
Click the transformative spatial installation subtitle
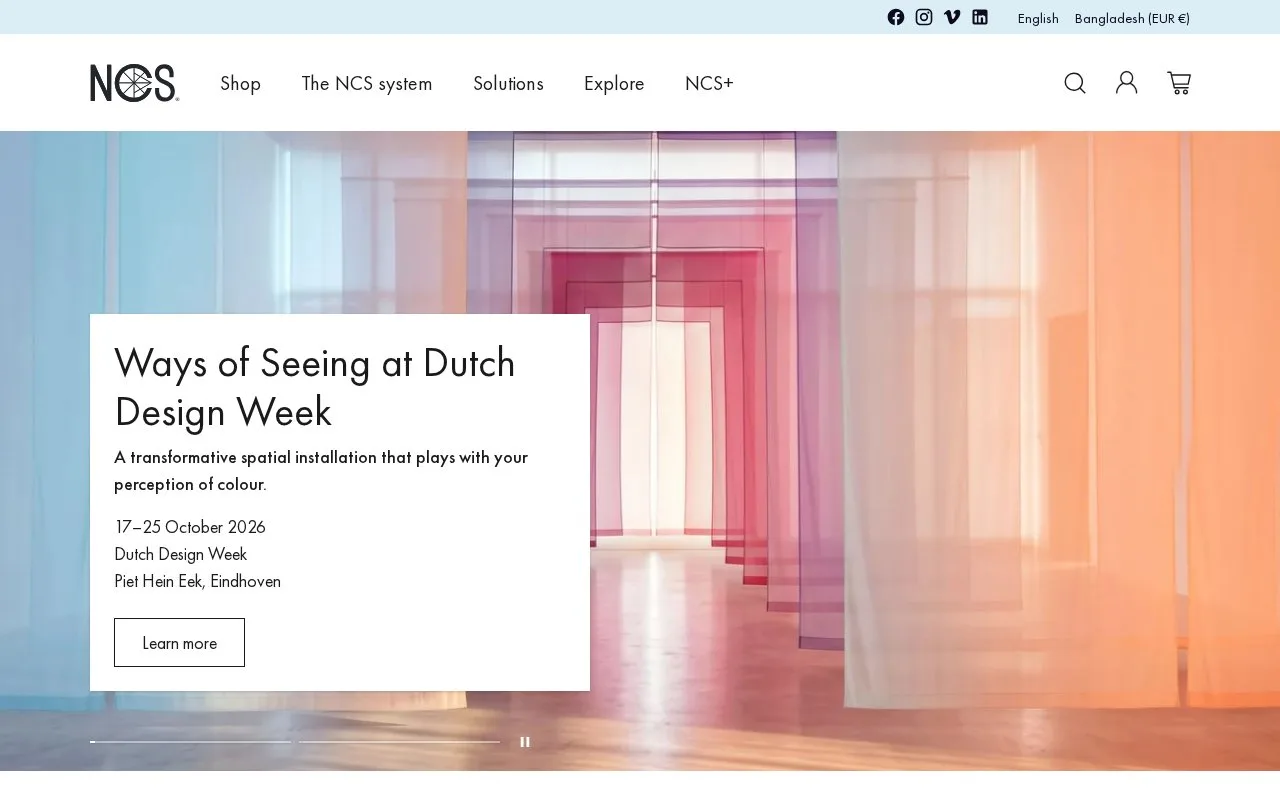coord(321,470)
